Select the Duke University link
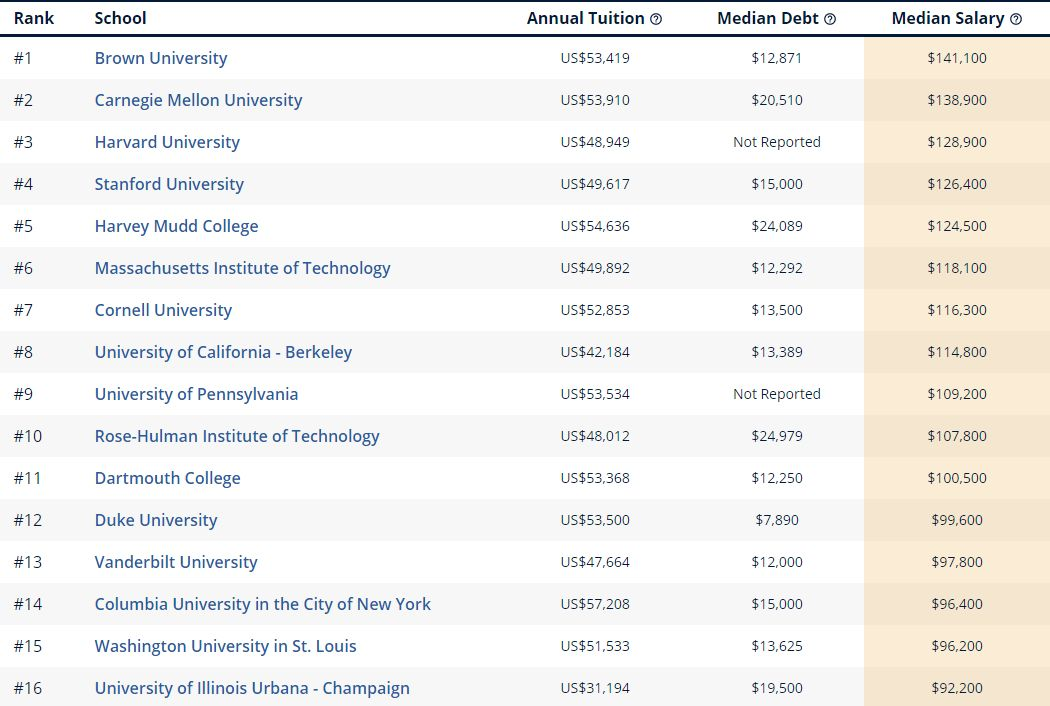This screenshot has height=706, width=1050. coord(156,520)
